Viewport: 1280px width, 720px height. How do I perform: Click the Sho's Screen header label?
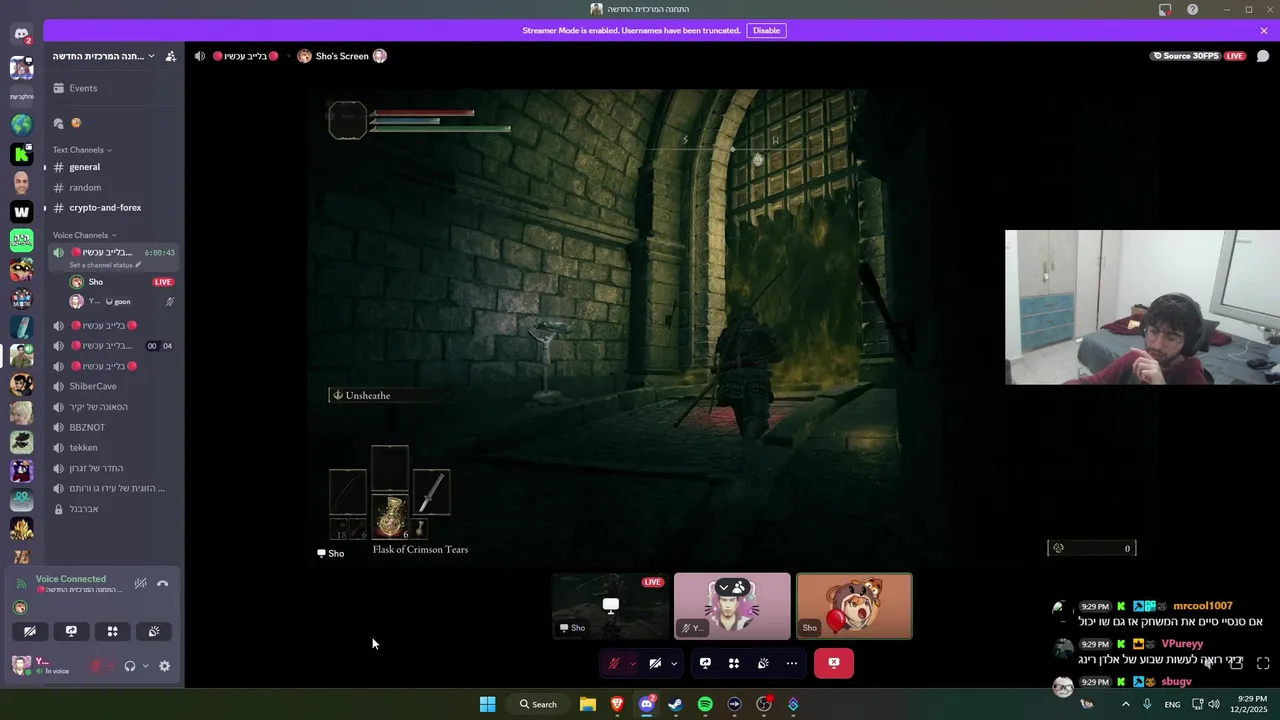[342, 56]
